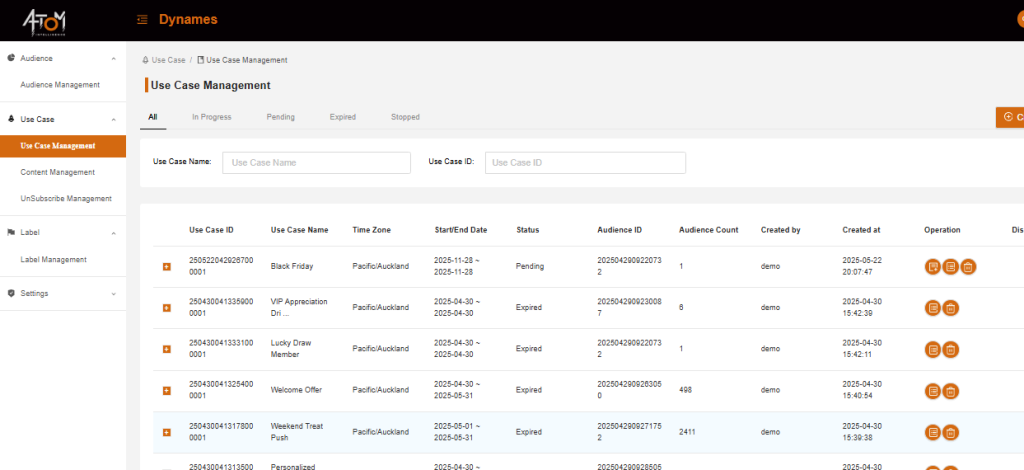
Task: Delete the Welcome Offer use case
Action: click(951, 390)
